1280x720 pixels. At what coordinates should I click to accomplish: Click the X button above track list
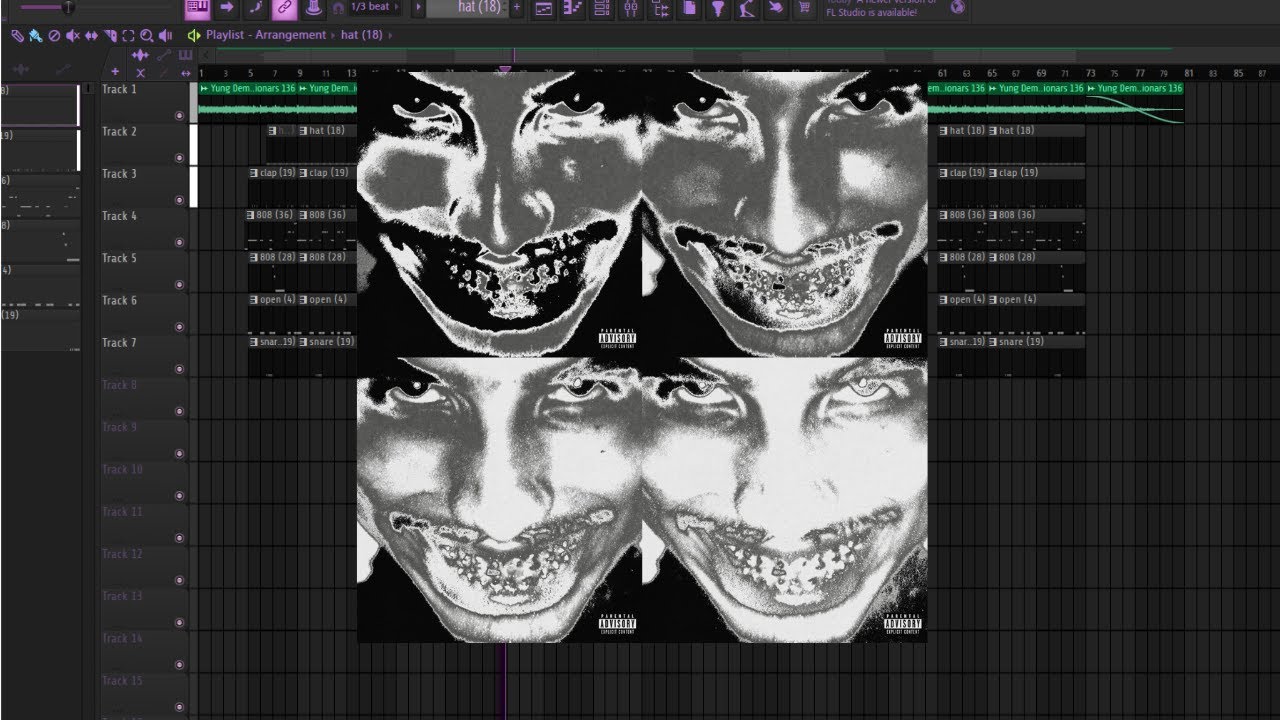[140, 72]
